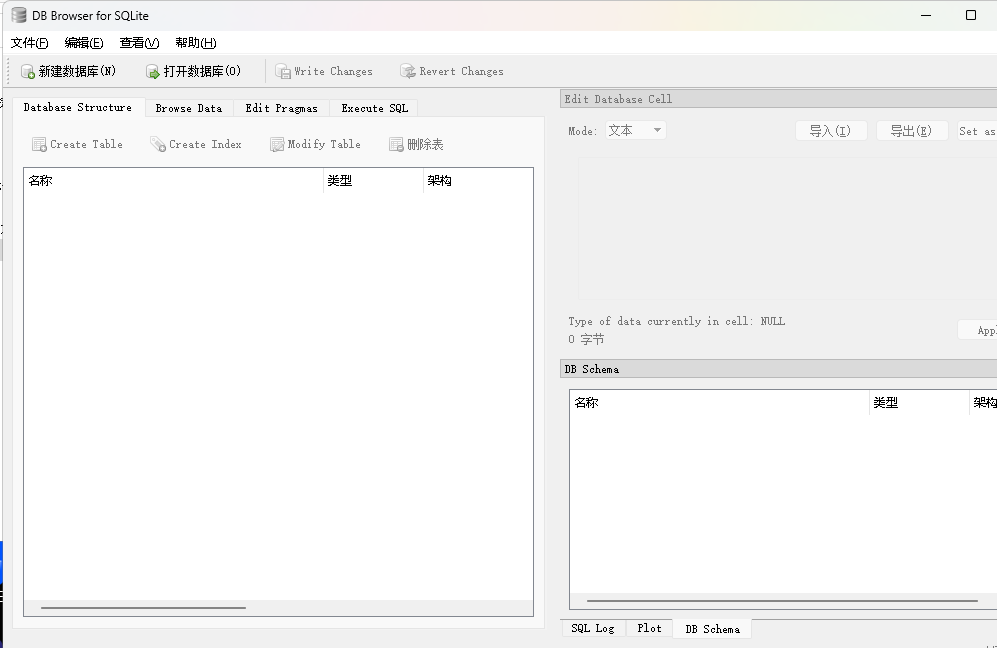Click the DB Browser application icon in titlebar
Screen dimensions: 997x648
17,15
